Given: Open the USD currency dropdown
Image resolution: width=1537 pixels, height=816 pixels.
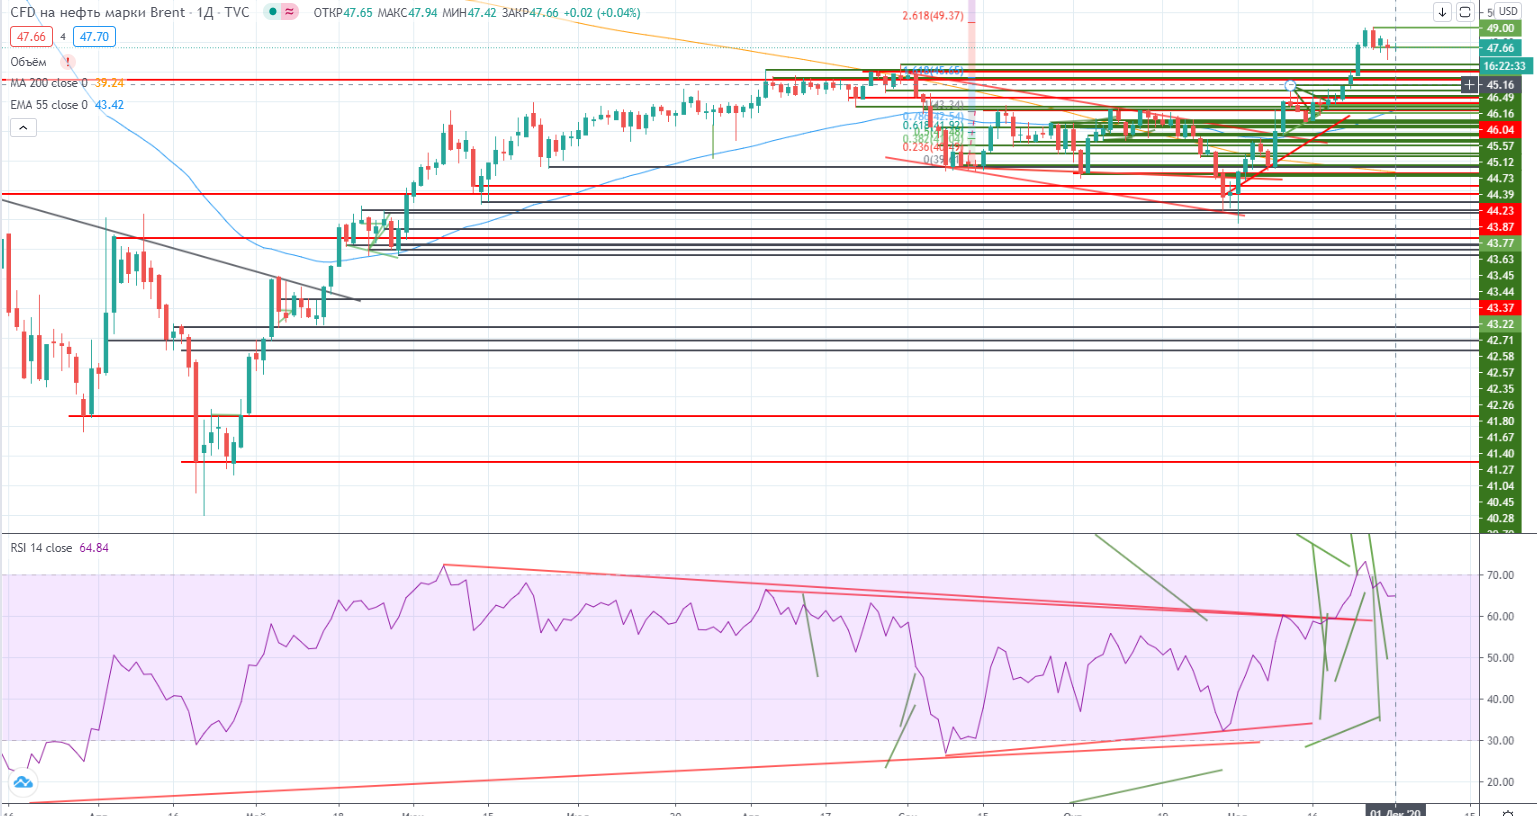Looking at the screenshot, I should click(1508, 12).
